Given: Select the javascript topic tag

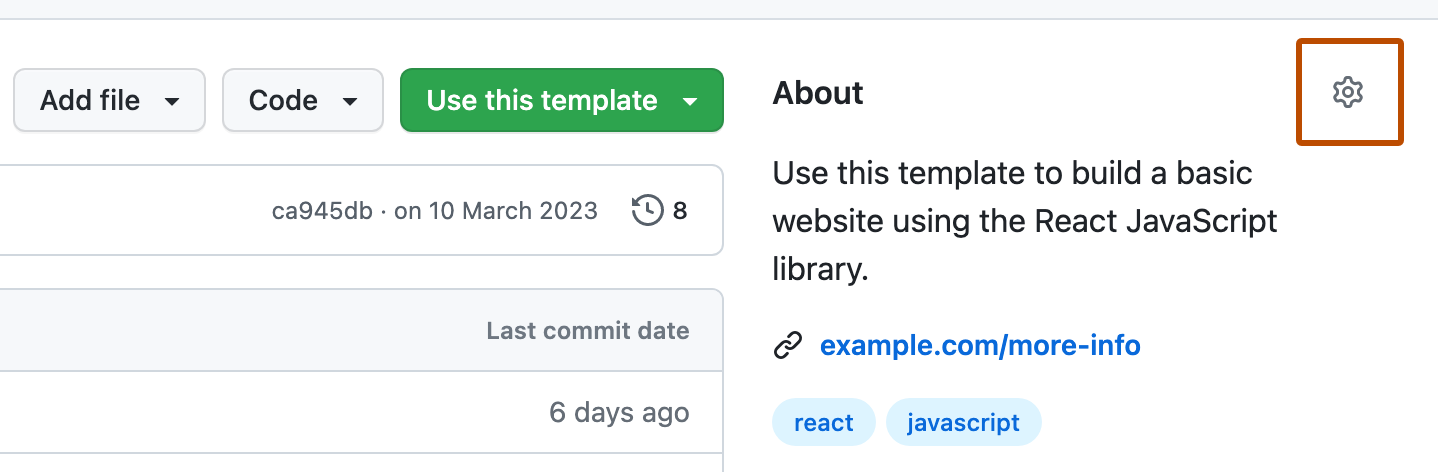Looking at the screenshot, I should coord(963,423).
